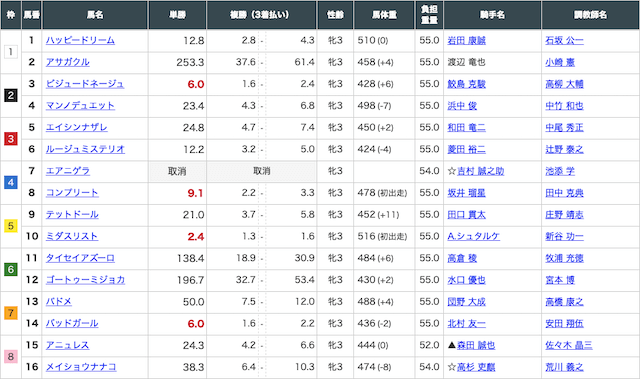
Task: Open trainer link 佐々木 晶三
Action: (569, 345)
